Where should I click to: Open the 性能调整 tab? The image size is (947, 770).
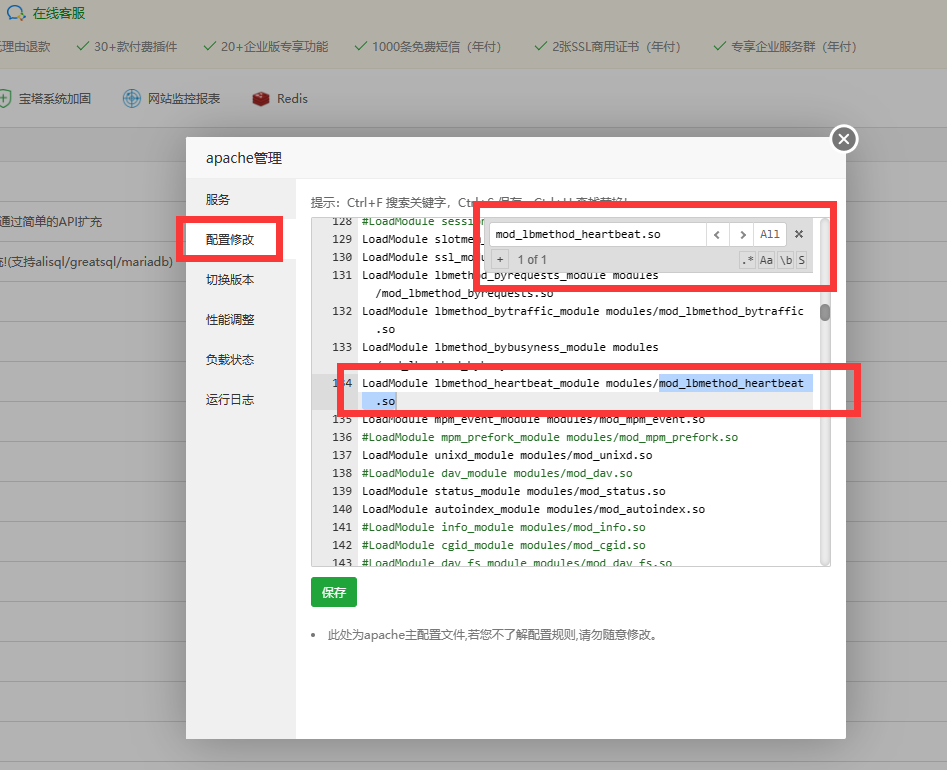click(230, 320)
